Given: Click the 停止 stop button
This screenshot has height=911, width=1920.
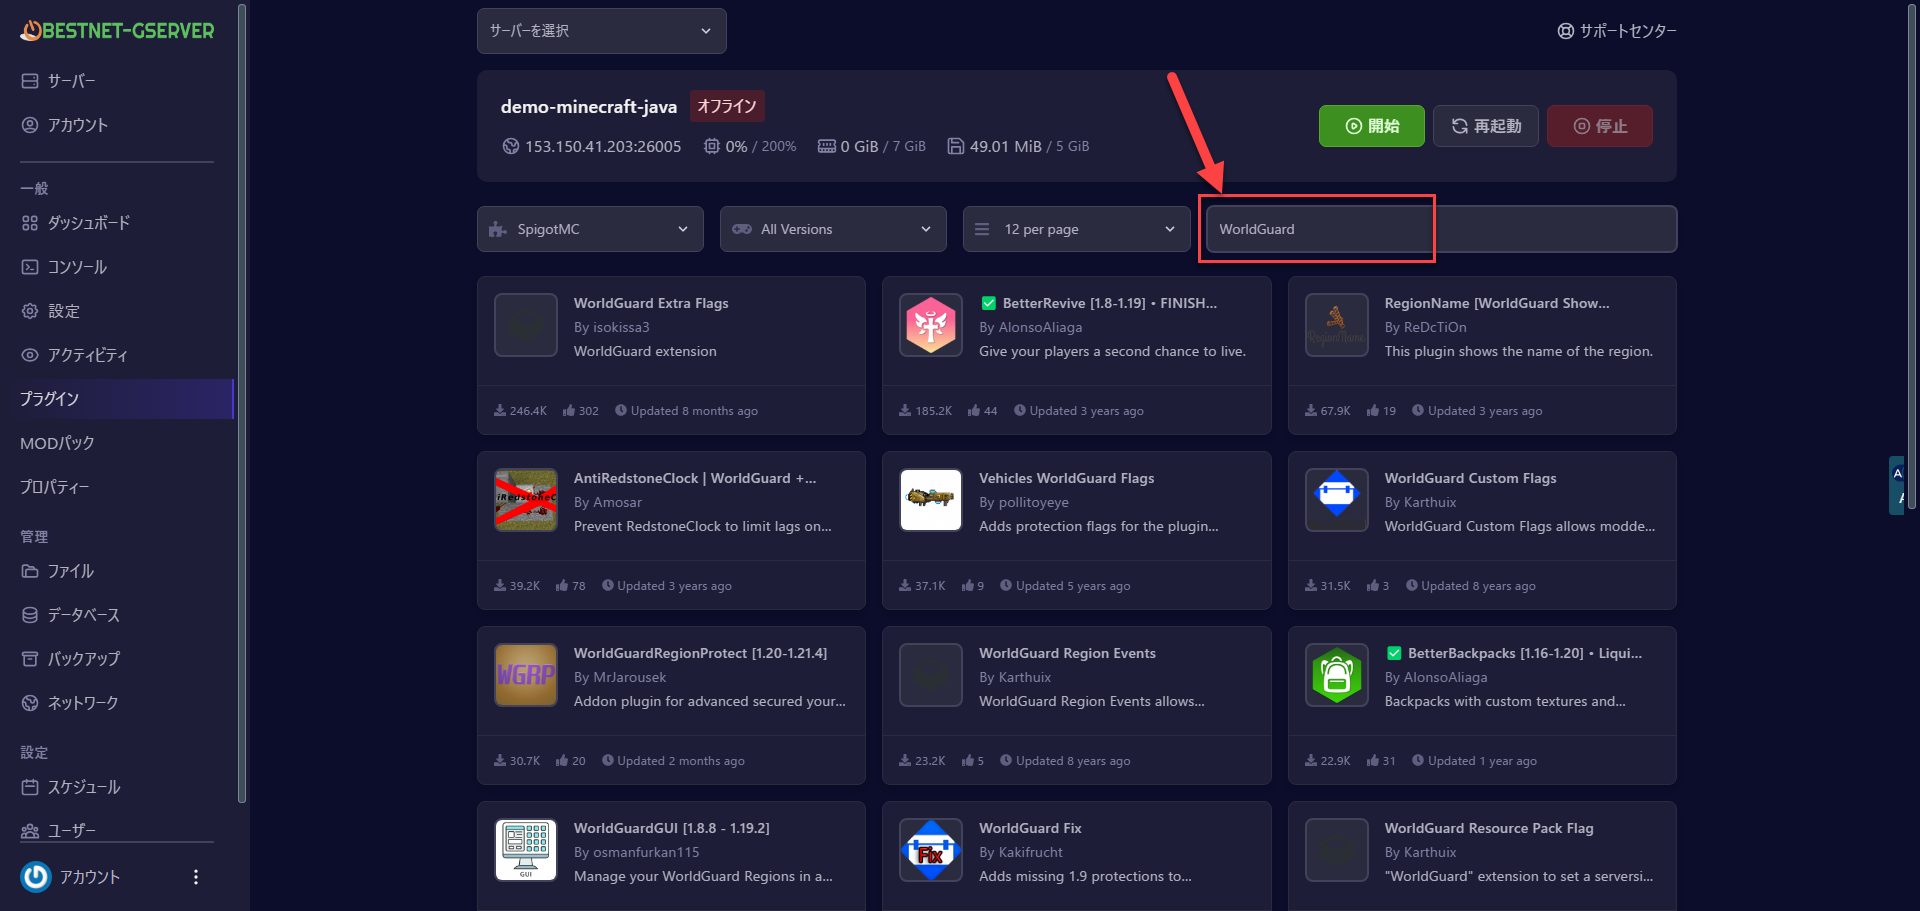Looking at the screenshot, I should pos(1600,126).
